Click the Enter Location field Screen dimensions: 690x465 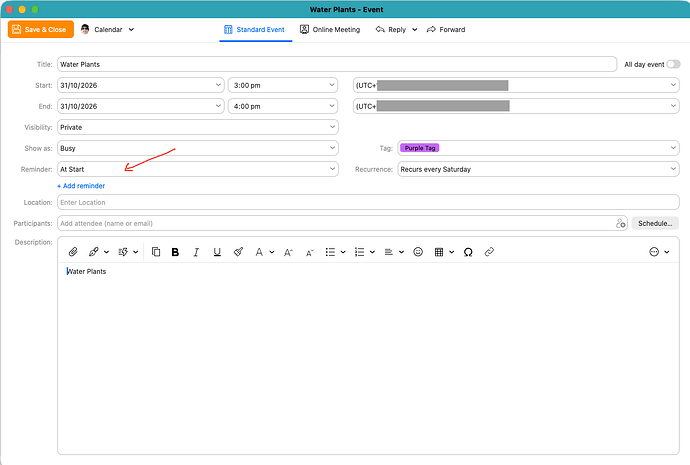(368, 202)
